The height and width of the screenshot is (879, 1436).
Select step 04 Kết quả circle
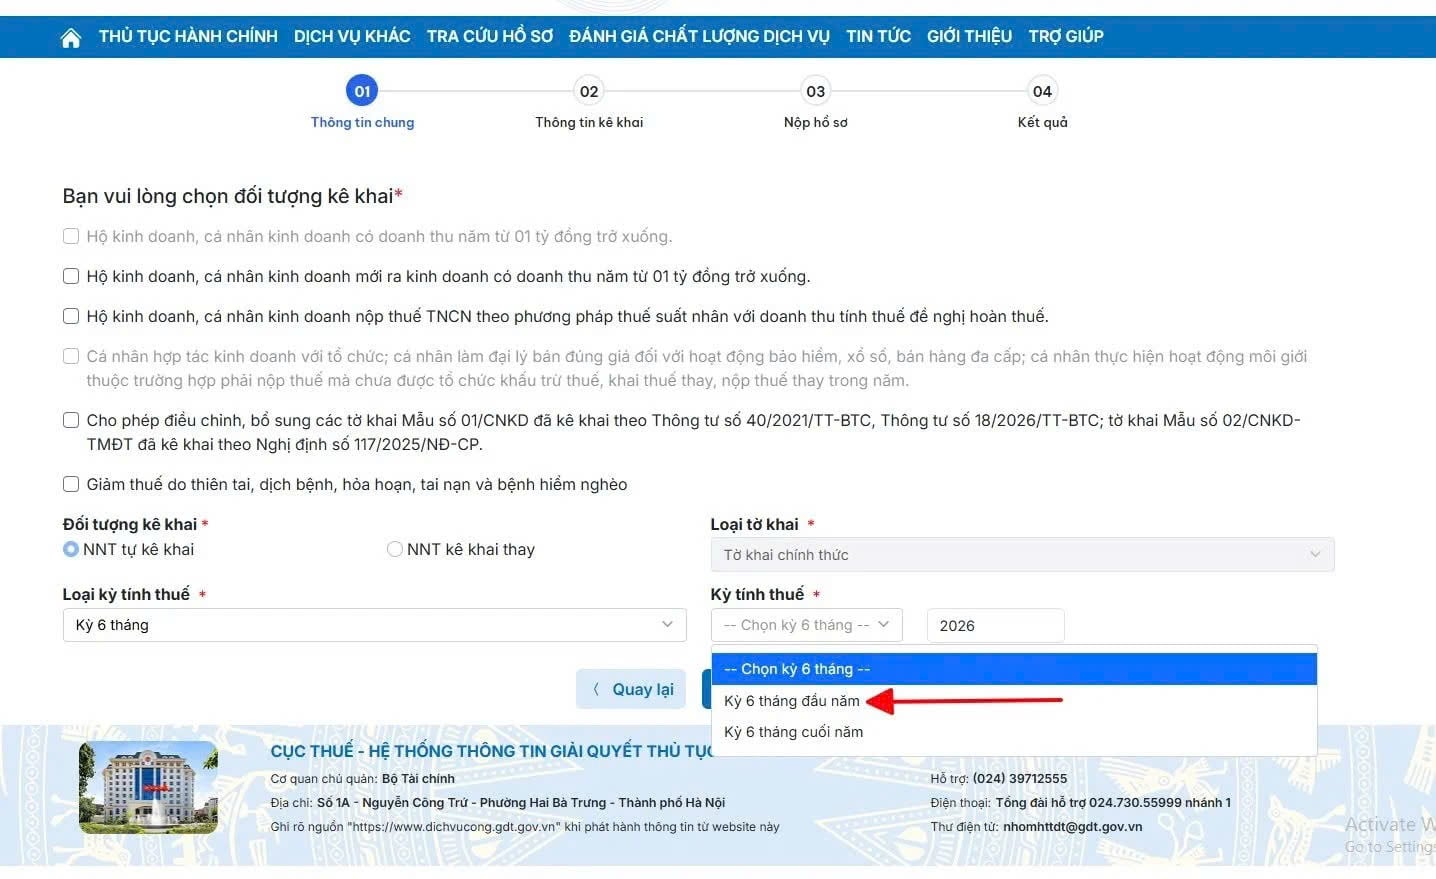coord(1042,91)
